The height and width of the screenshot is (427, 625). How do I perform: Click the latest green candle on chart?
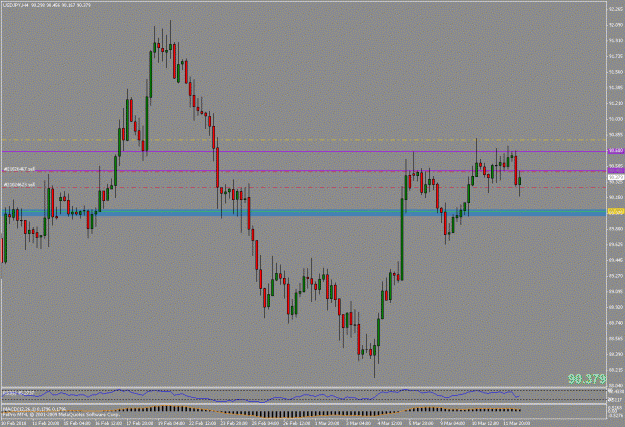pyautogui.click(x=520, y=181)
